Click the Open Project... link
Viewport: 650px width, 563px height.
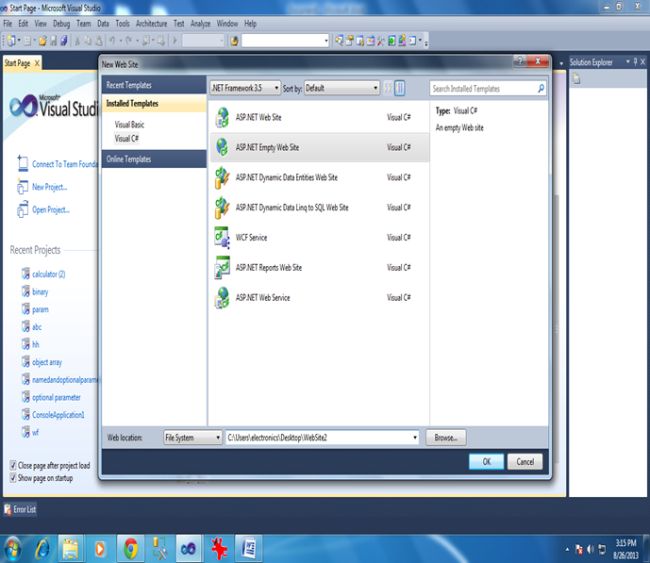coord(51,209)
